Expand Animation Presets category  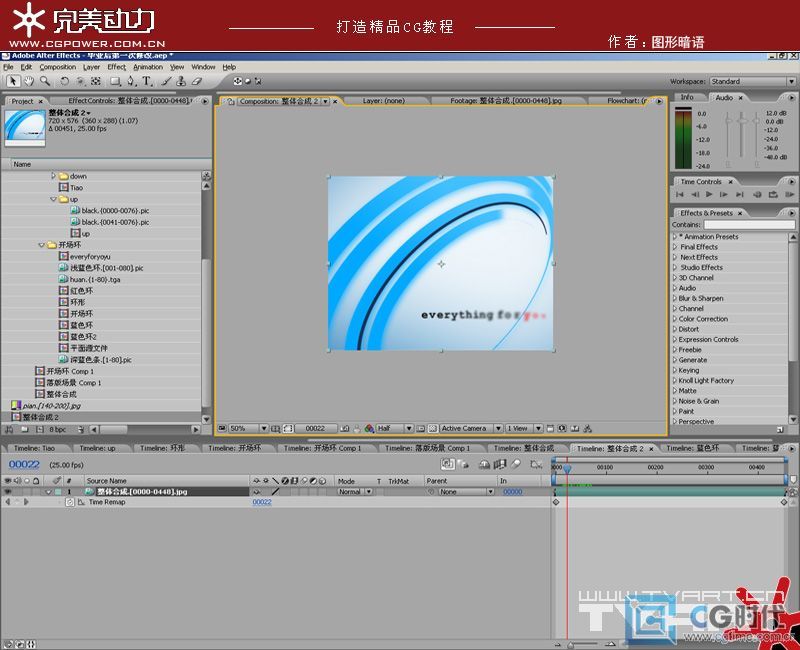[675, 237]
